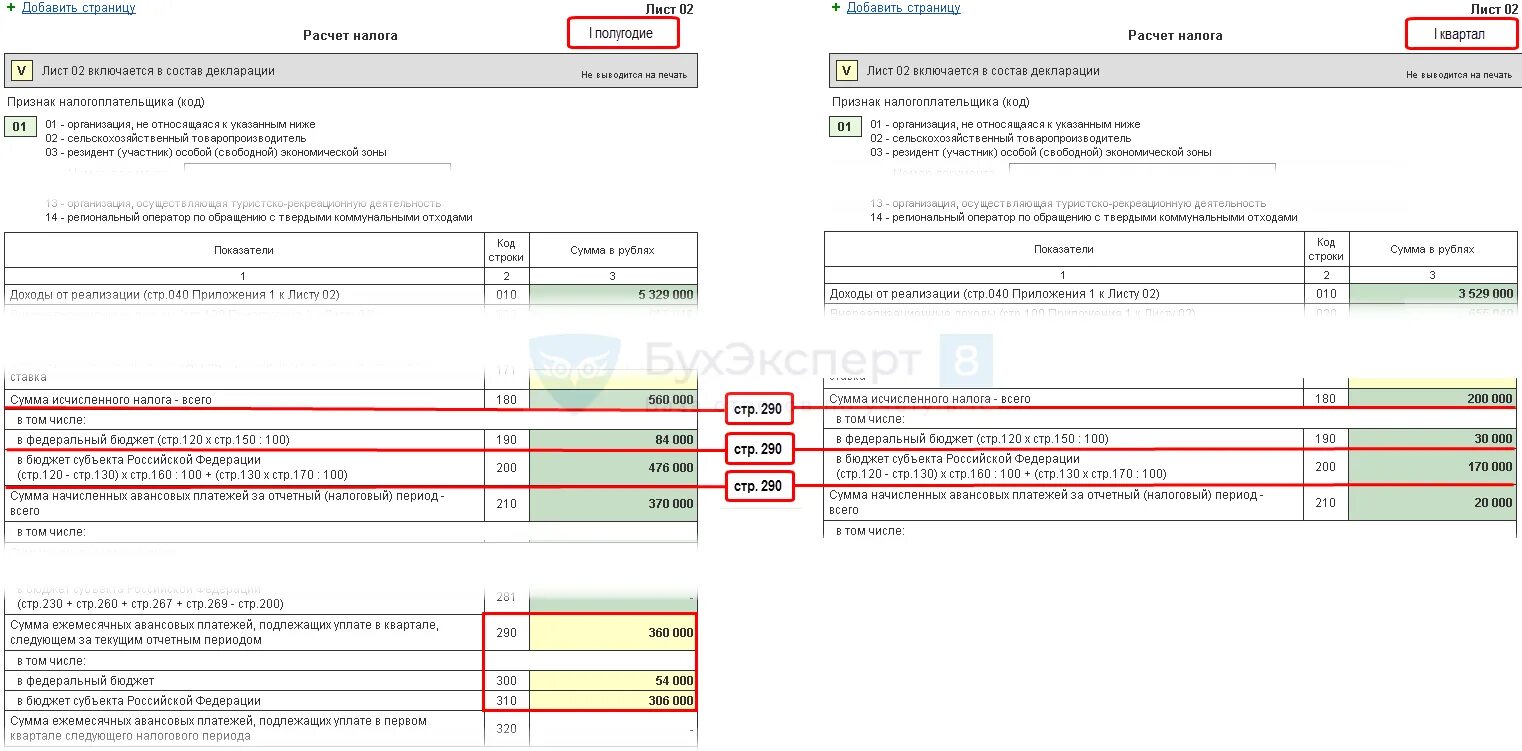
Task: Edit line 310 field 306 000
Action: coord(613,701)
